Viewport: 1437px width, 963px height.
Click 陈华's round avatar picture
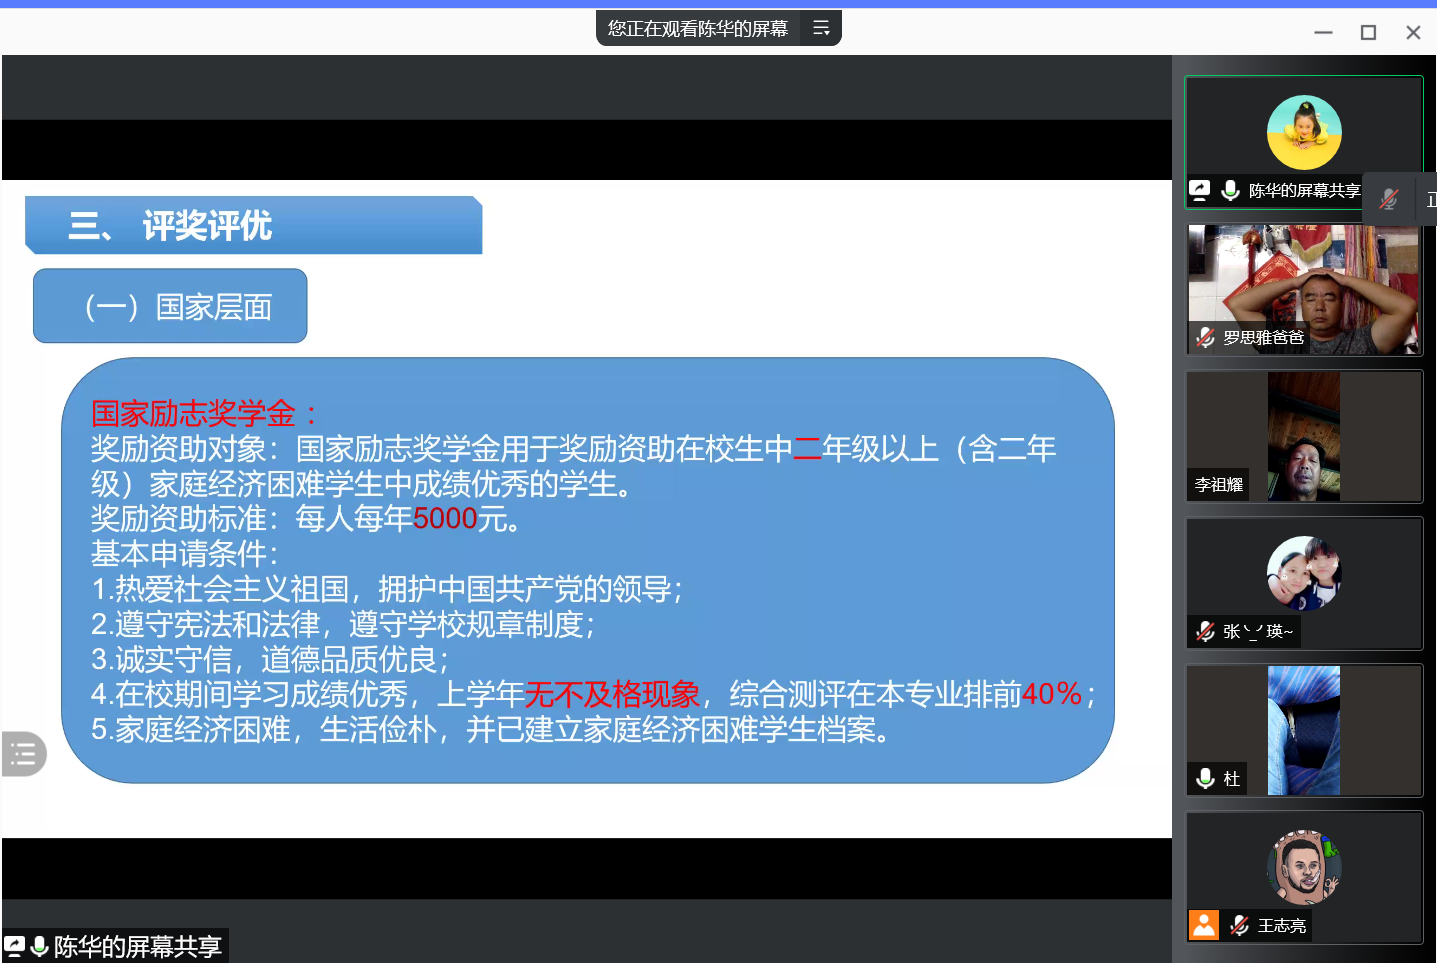1304,132
